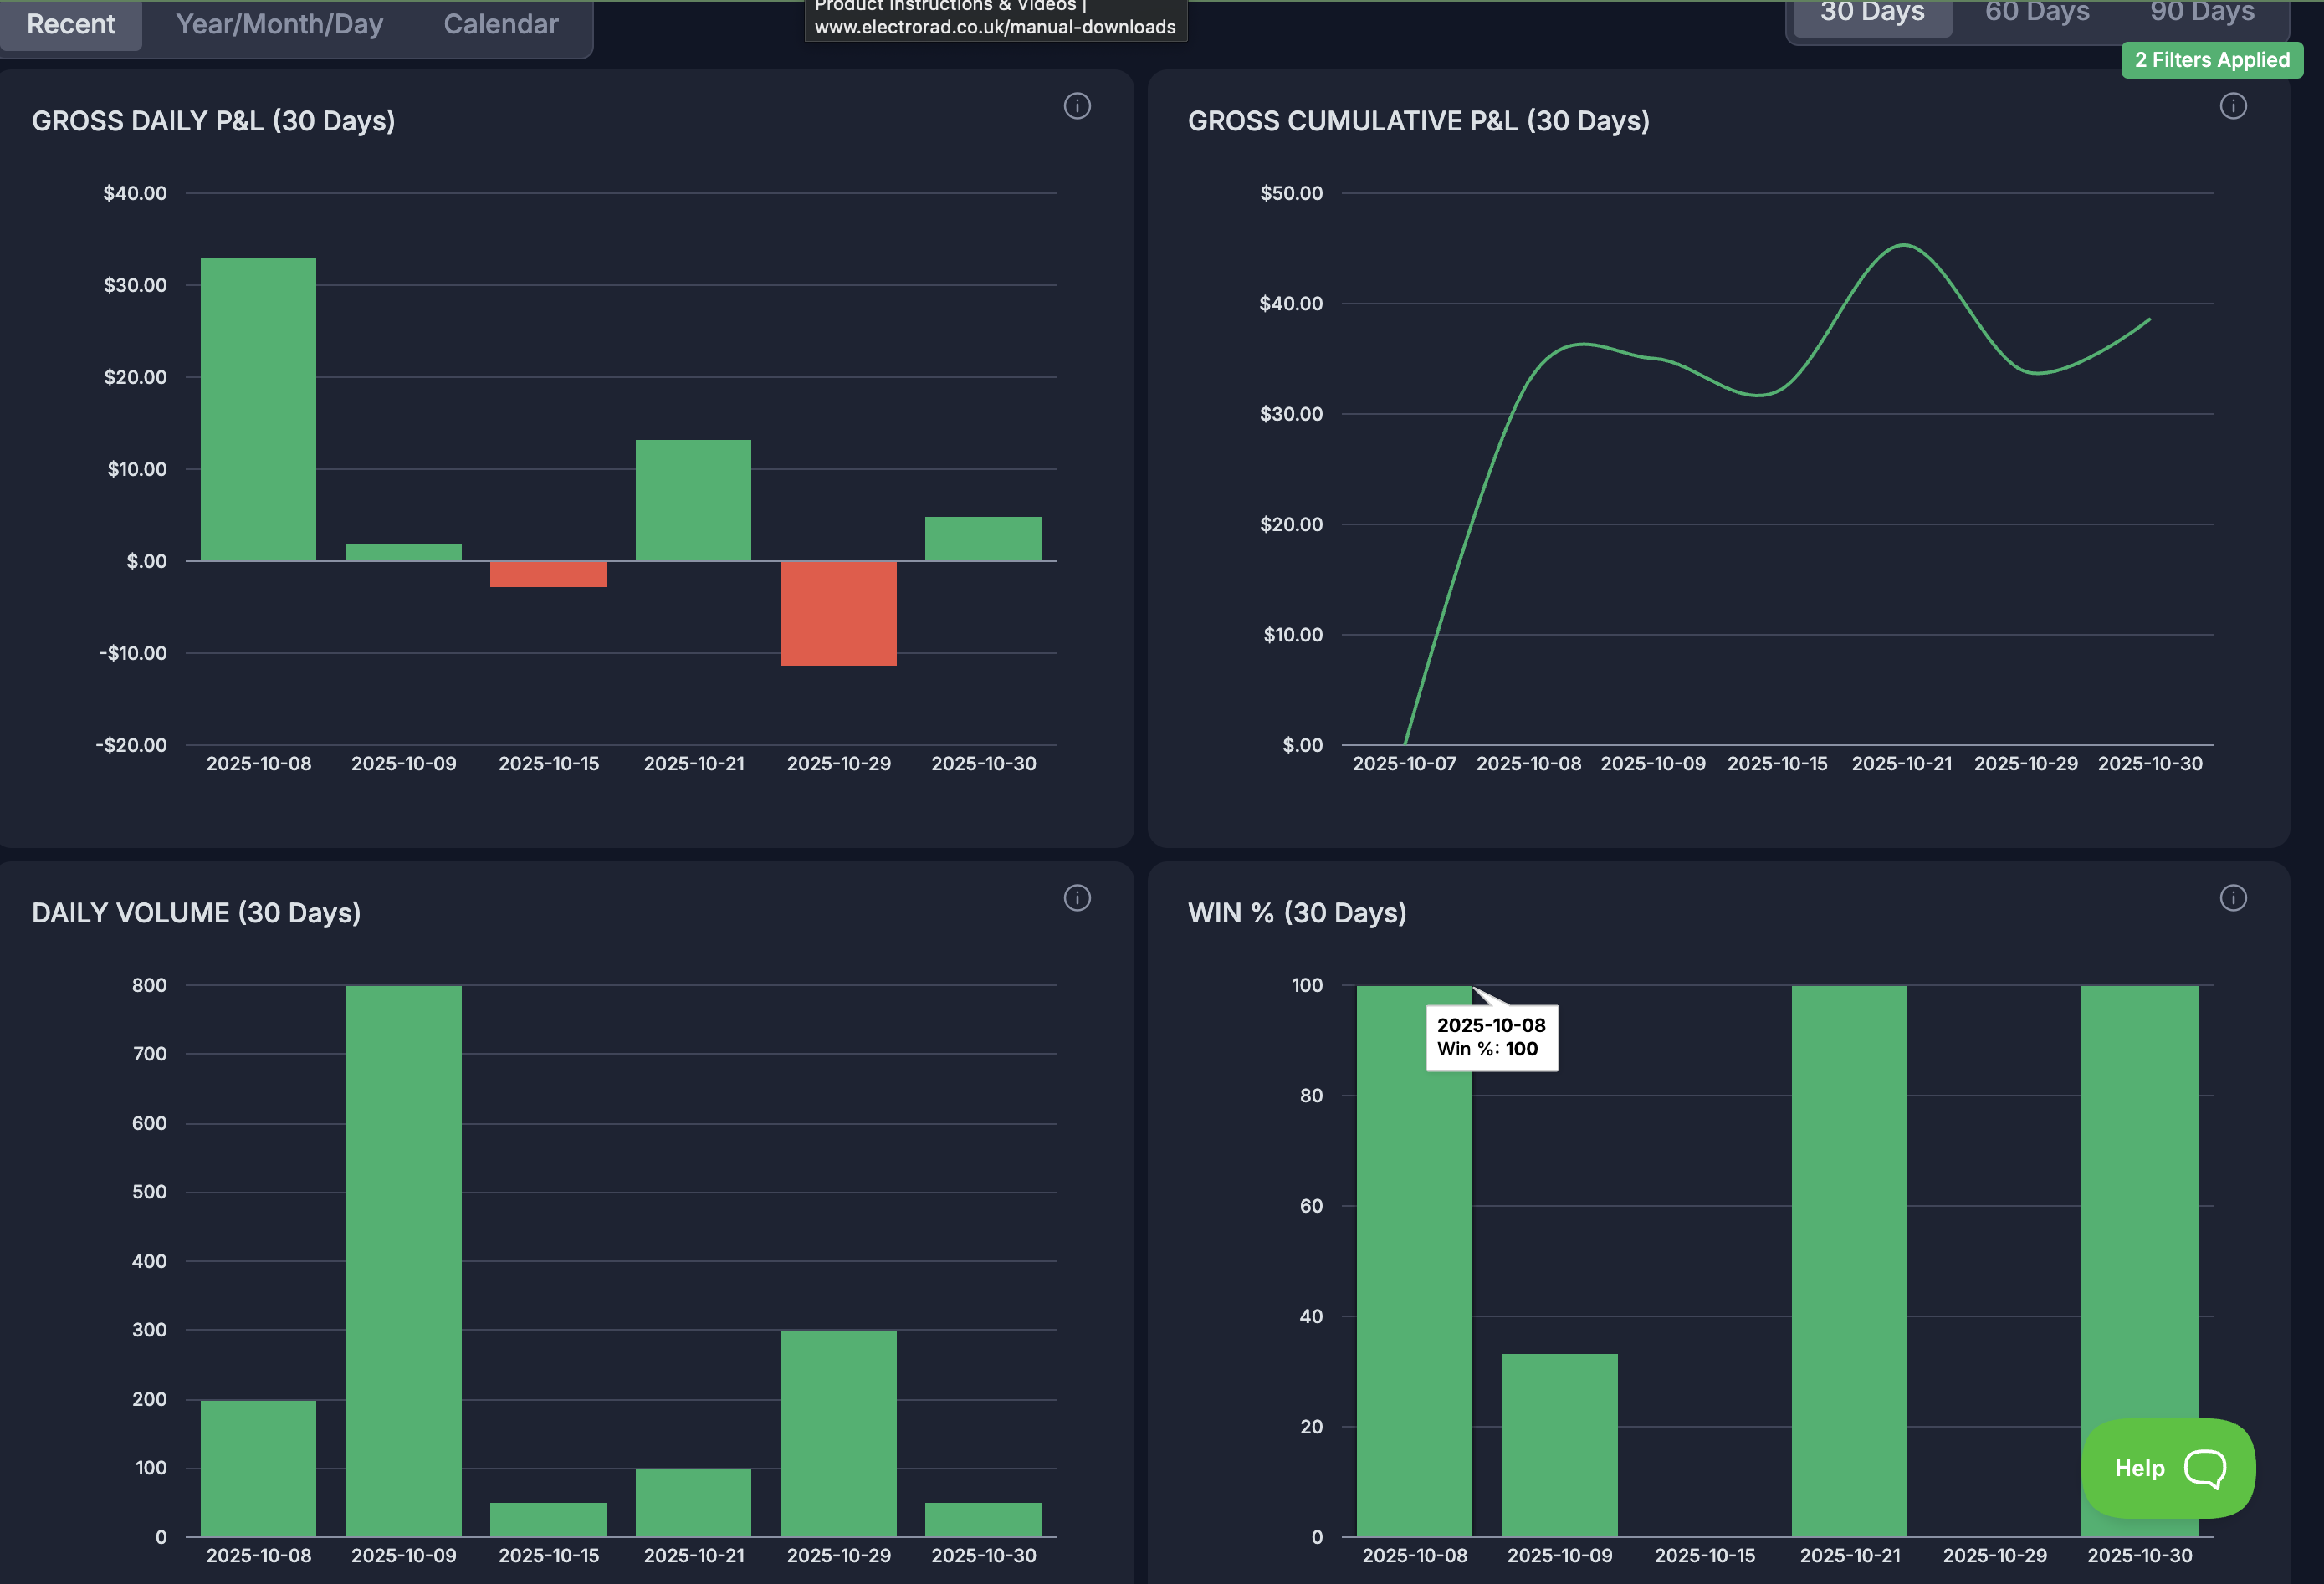Select the 60 Days range
The width and height of the screenshot is (2324, 1584).
[2036, 14]
